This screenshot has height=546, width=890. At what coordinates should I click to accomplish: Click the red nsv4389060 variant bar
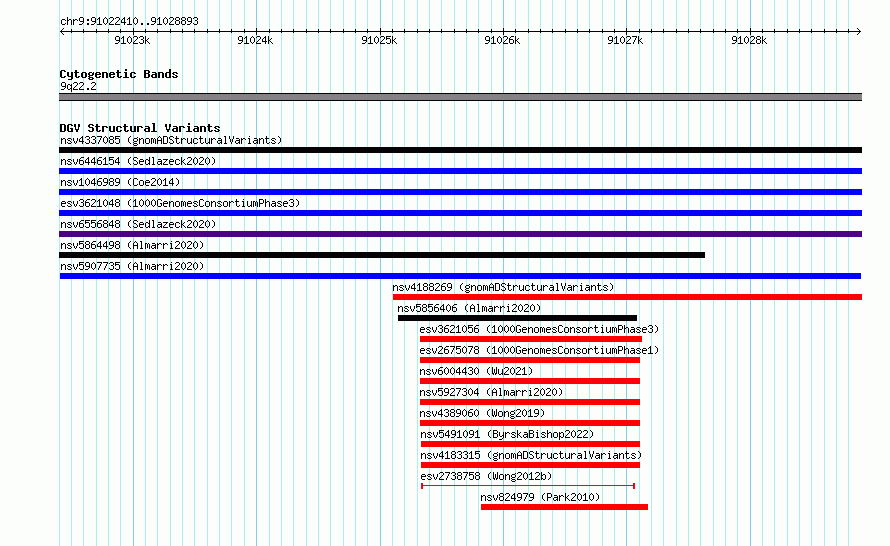click(x=530, y=423)
